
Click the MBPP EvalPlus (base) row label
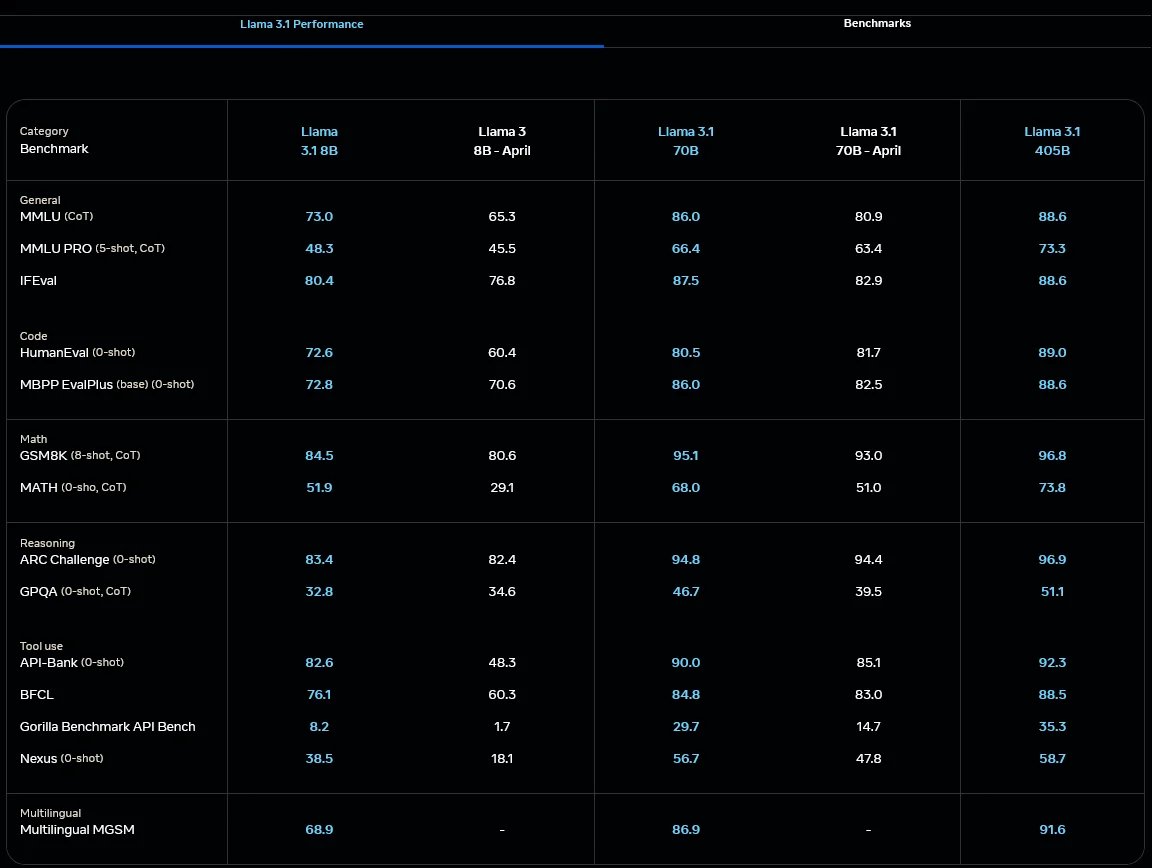(x=107, y=384)
